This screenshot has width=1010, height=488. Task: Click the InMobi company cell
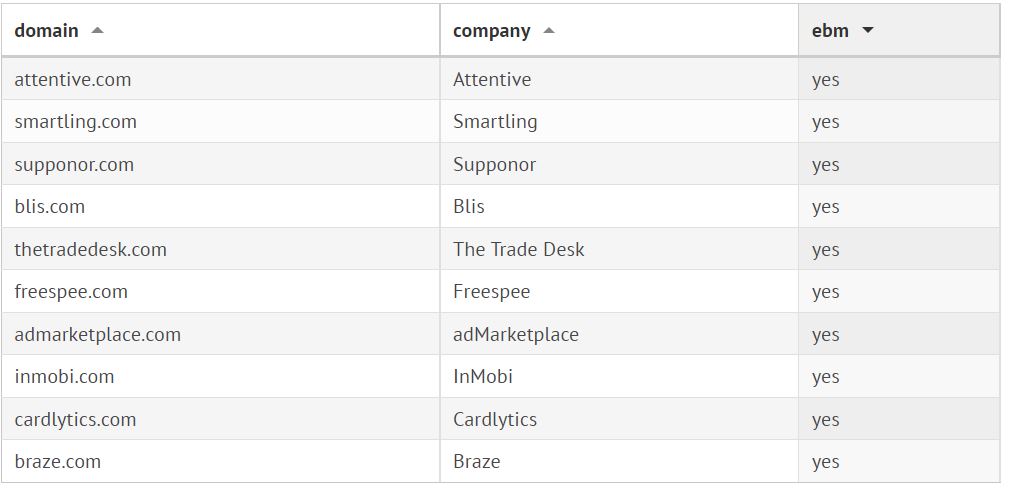point(483,377)
